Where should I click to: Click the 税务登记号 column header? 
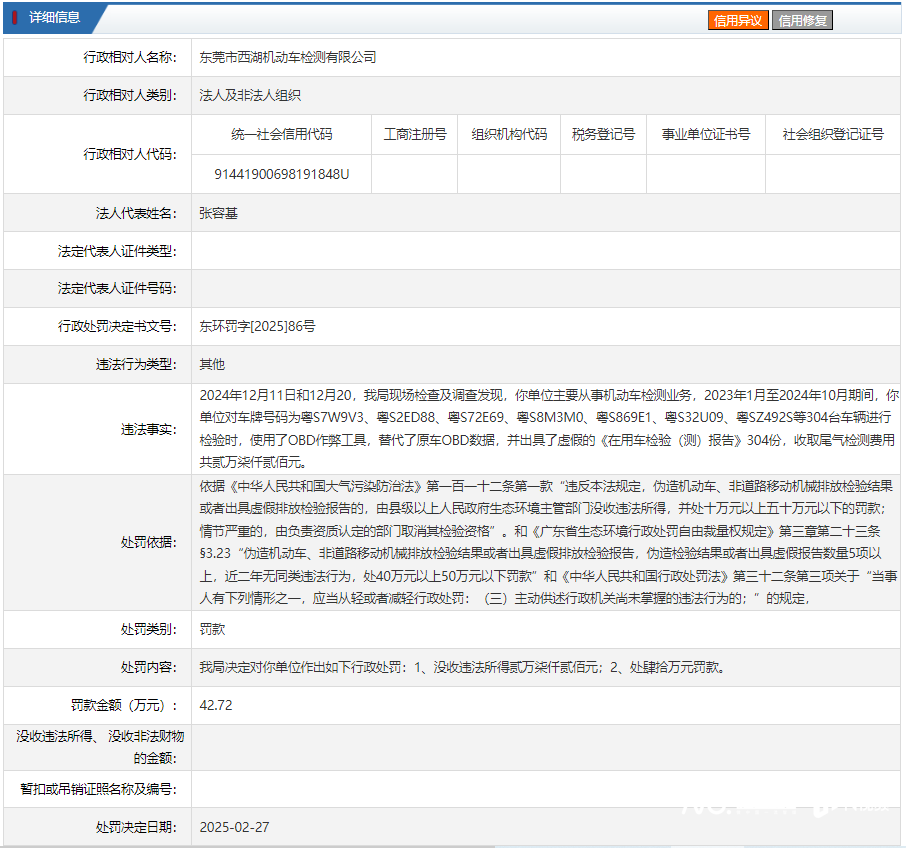603,135
